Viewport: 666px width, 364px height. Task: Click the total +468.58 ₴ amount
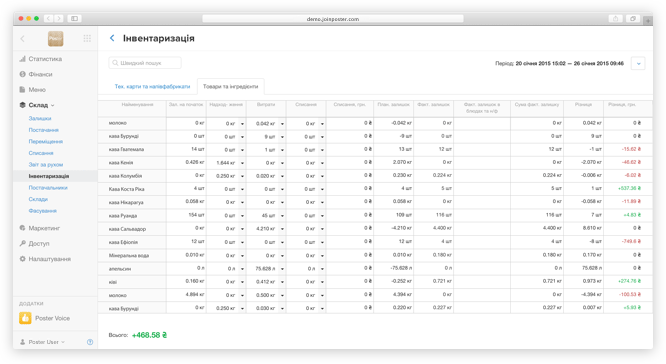pos(149,335)
